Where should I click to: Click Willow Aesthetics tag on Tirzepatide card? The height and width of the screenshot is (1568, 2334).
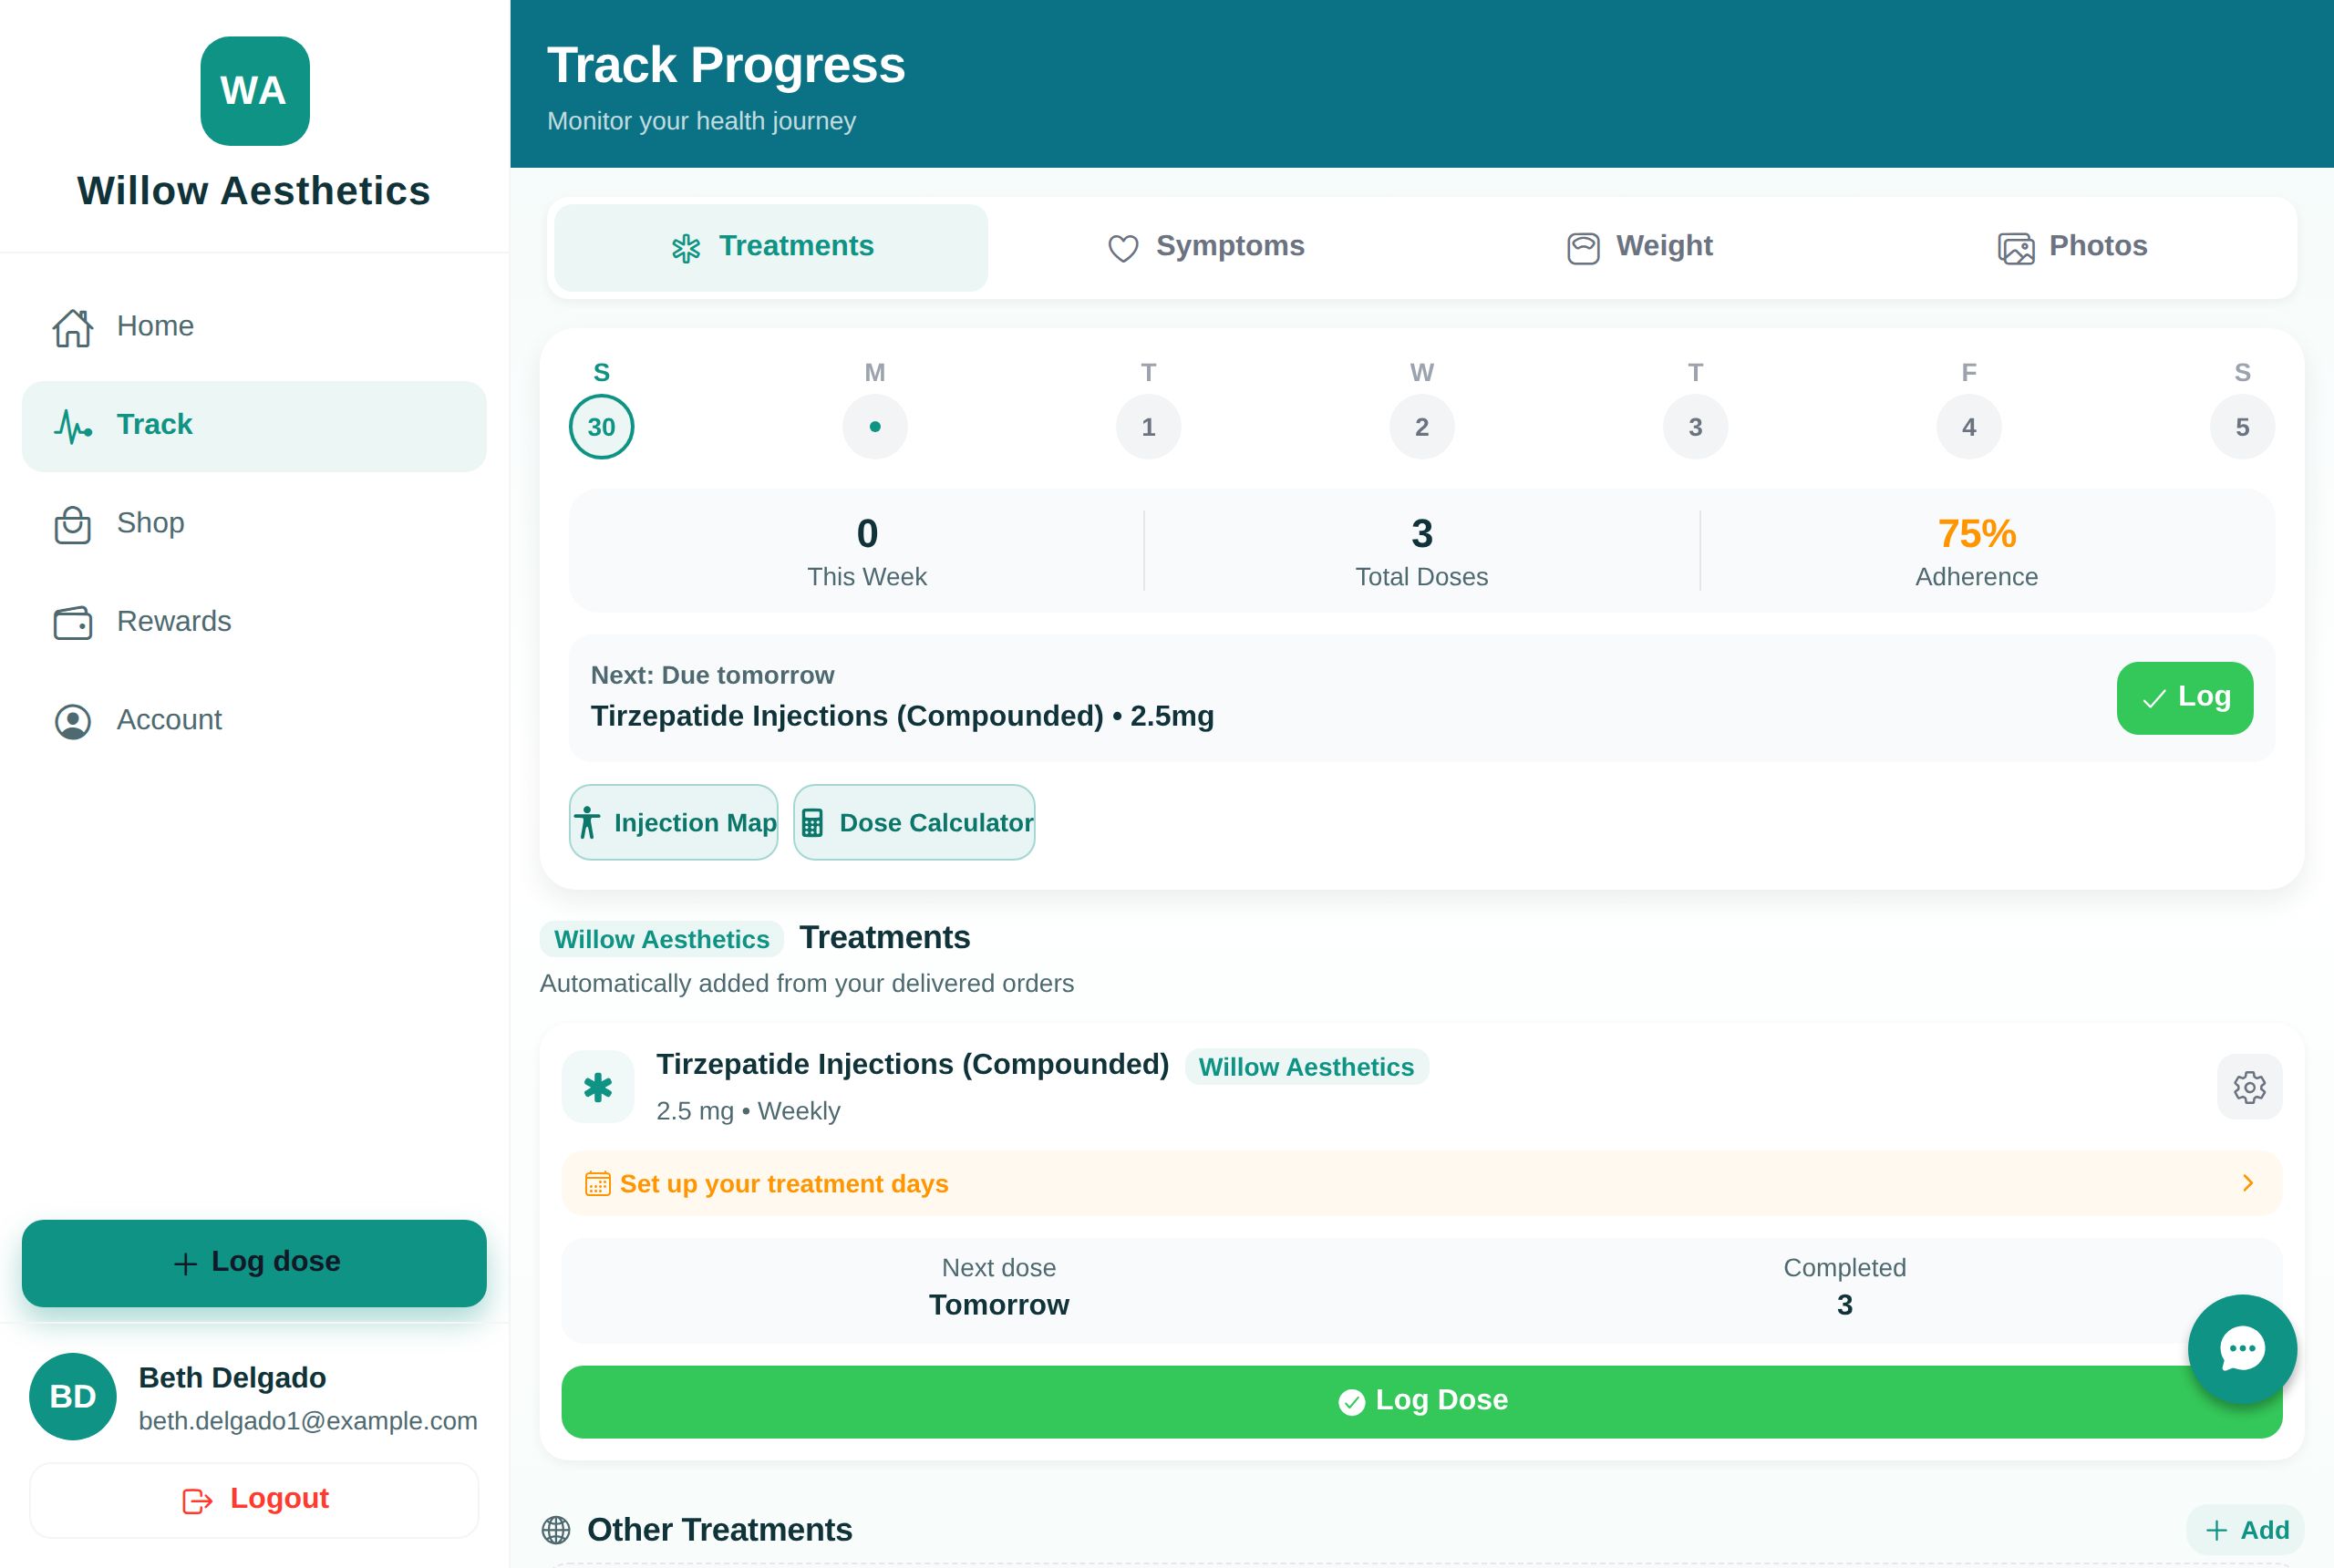[1306, 1067]
